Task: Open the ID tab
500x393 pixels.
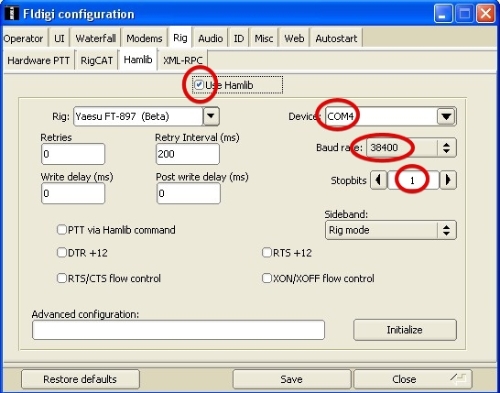Action: (239, 39)
